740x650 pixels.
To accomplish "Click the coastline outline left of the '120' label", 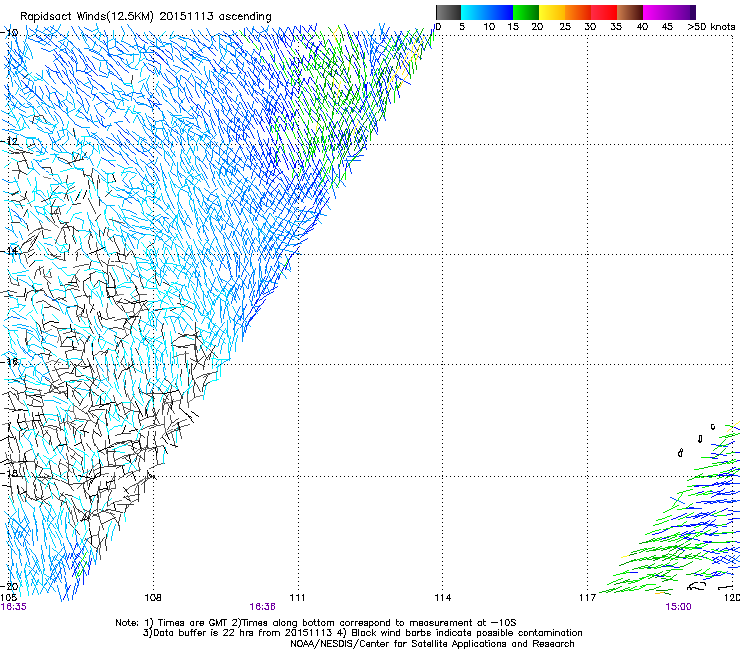I will pos(697,586).
